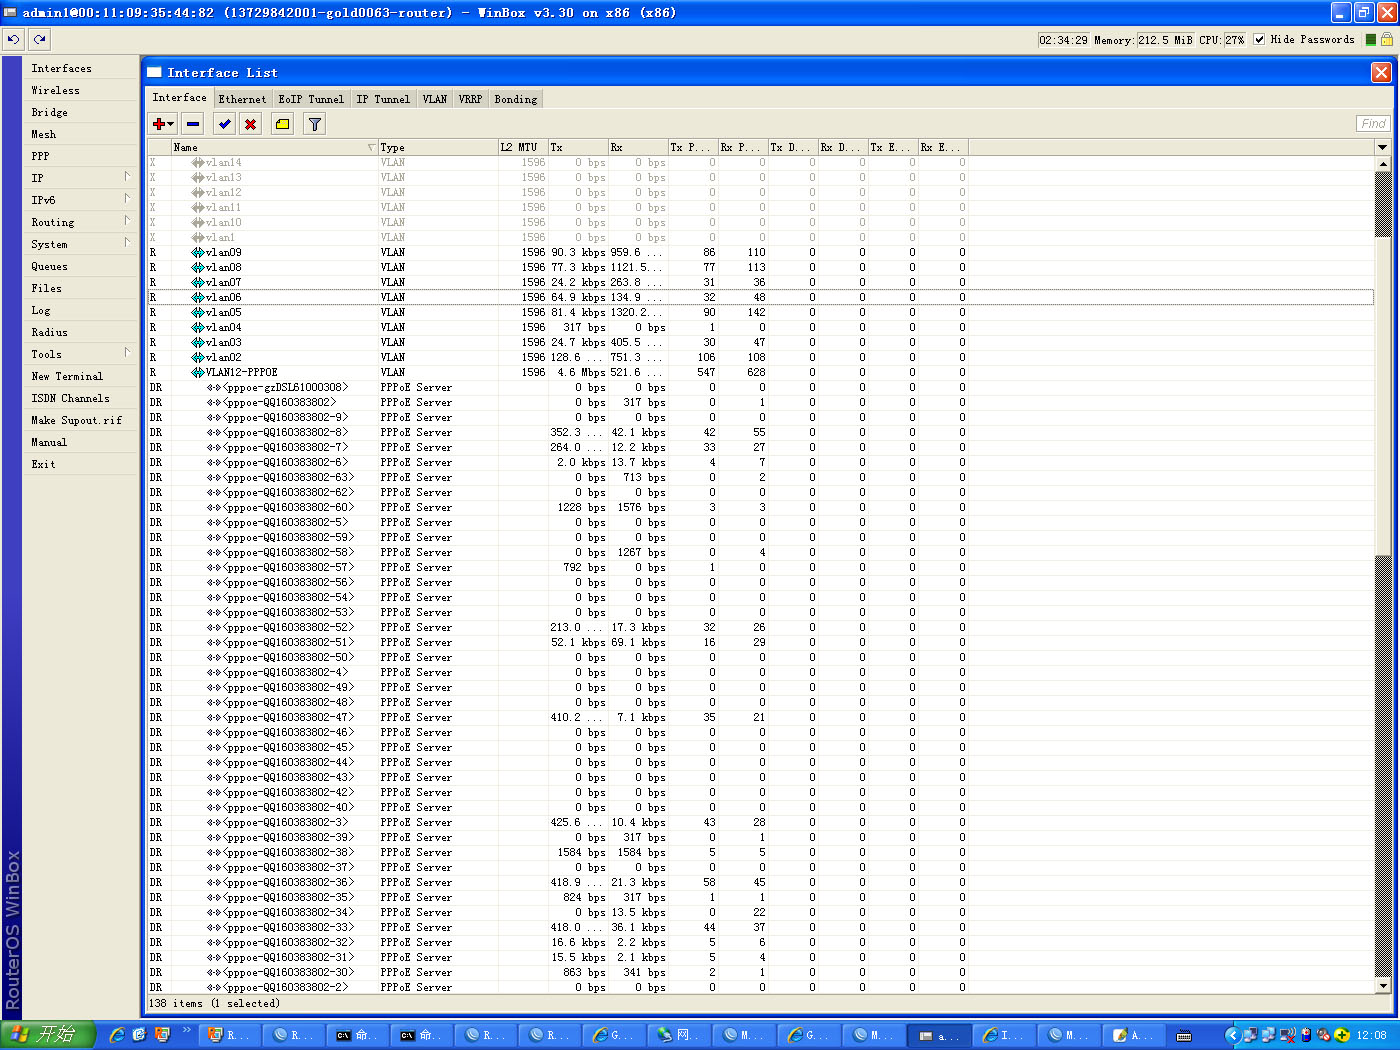Viewport: 1400px width, 1050px height.
Task: Click the first command prompt taskbar button
Action: click(x=359, y=1035)
